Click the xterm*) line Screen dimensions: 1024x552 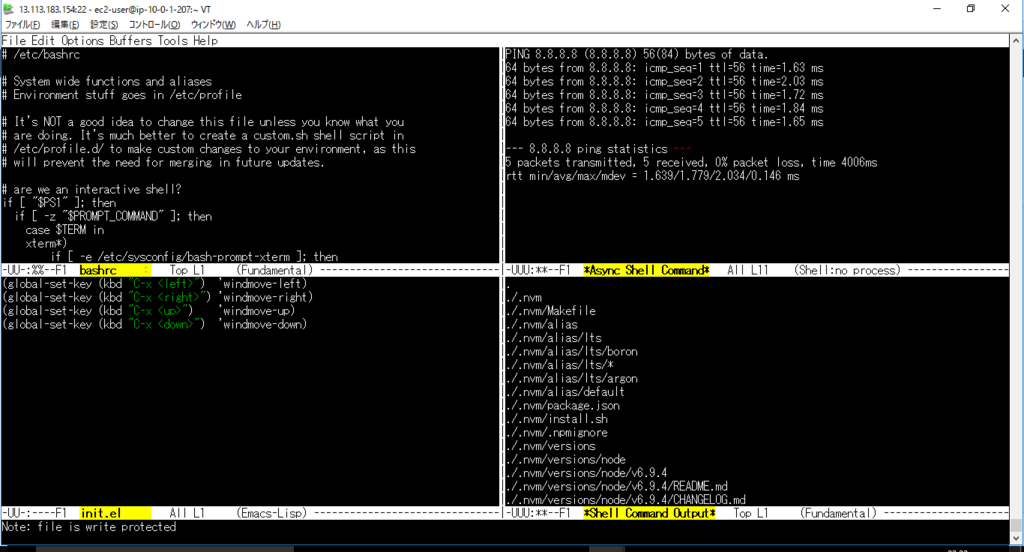46,244
